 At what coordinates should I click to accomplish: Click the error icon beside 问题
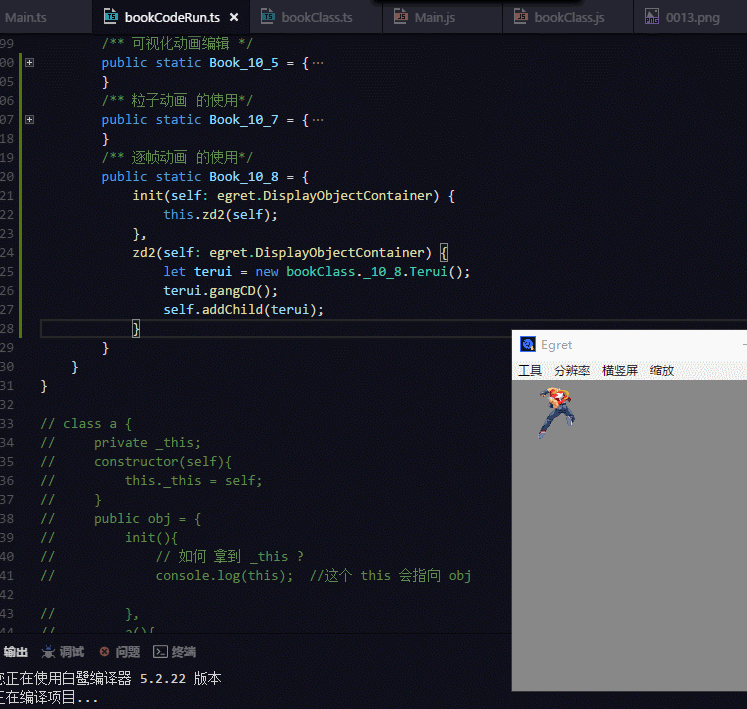104,652
